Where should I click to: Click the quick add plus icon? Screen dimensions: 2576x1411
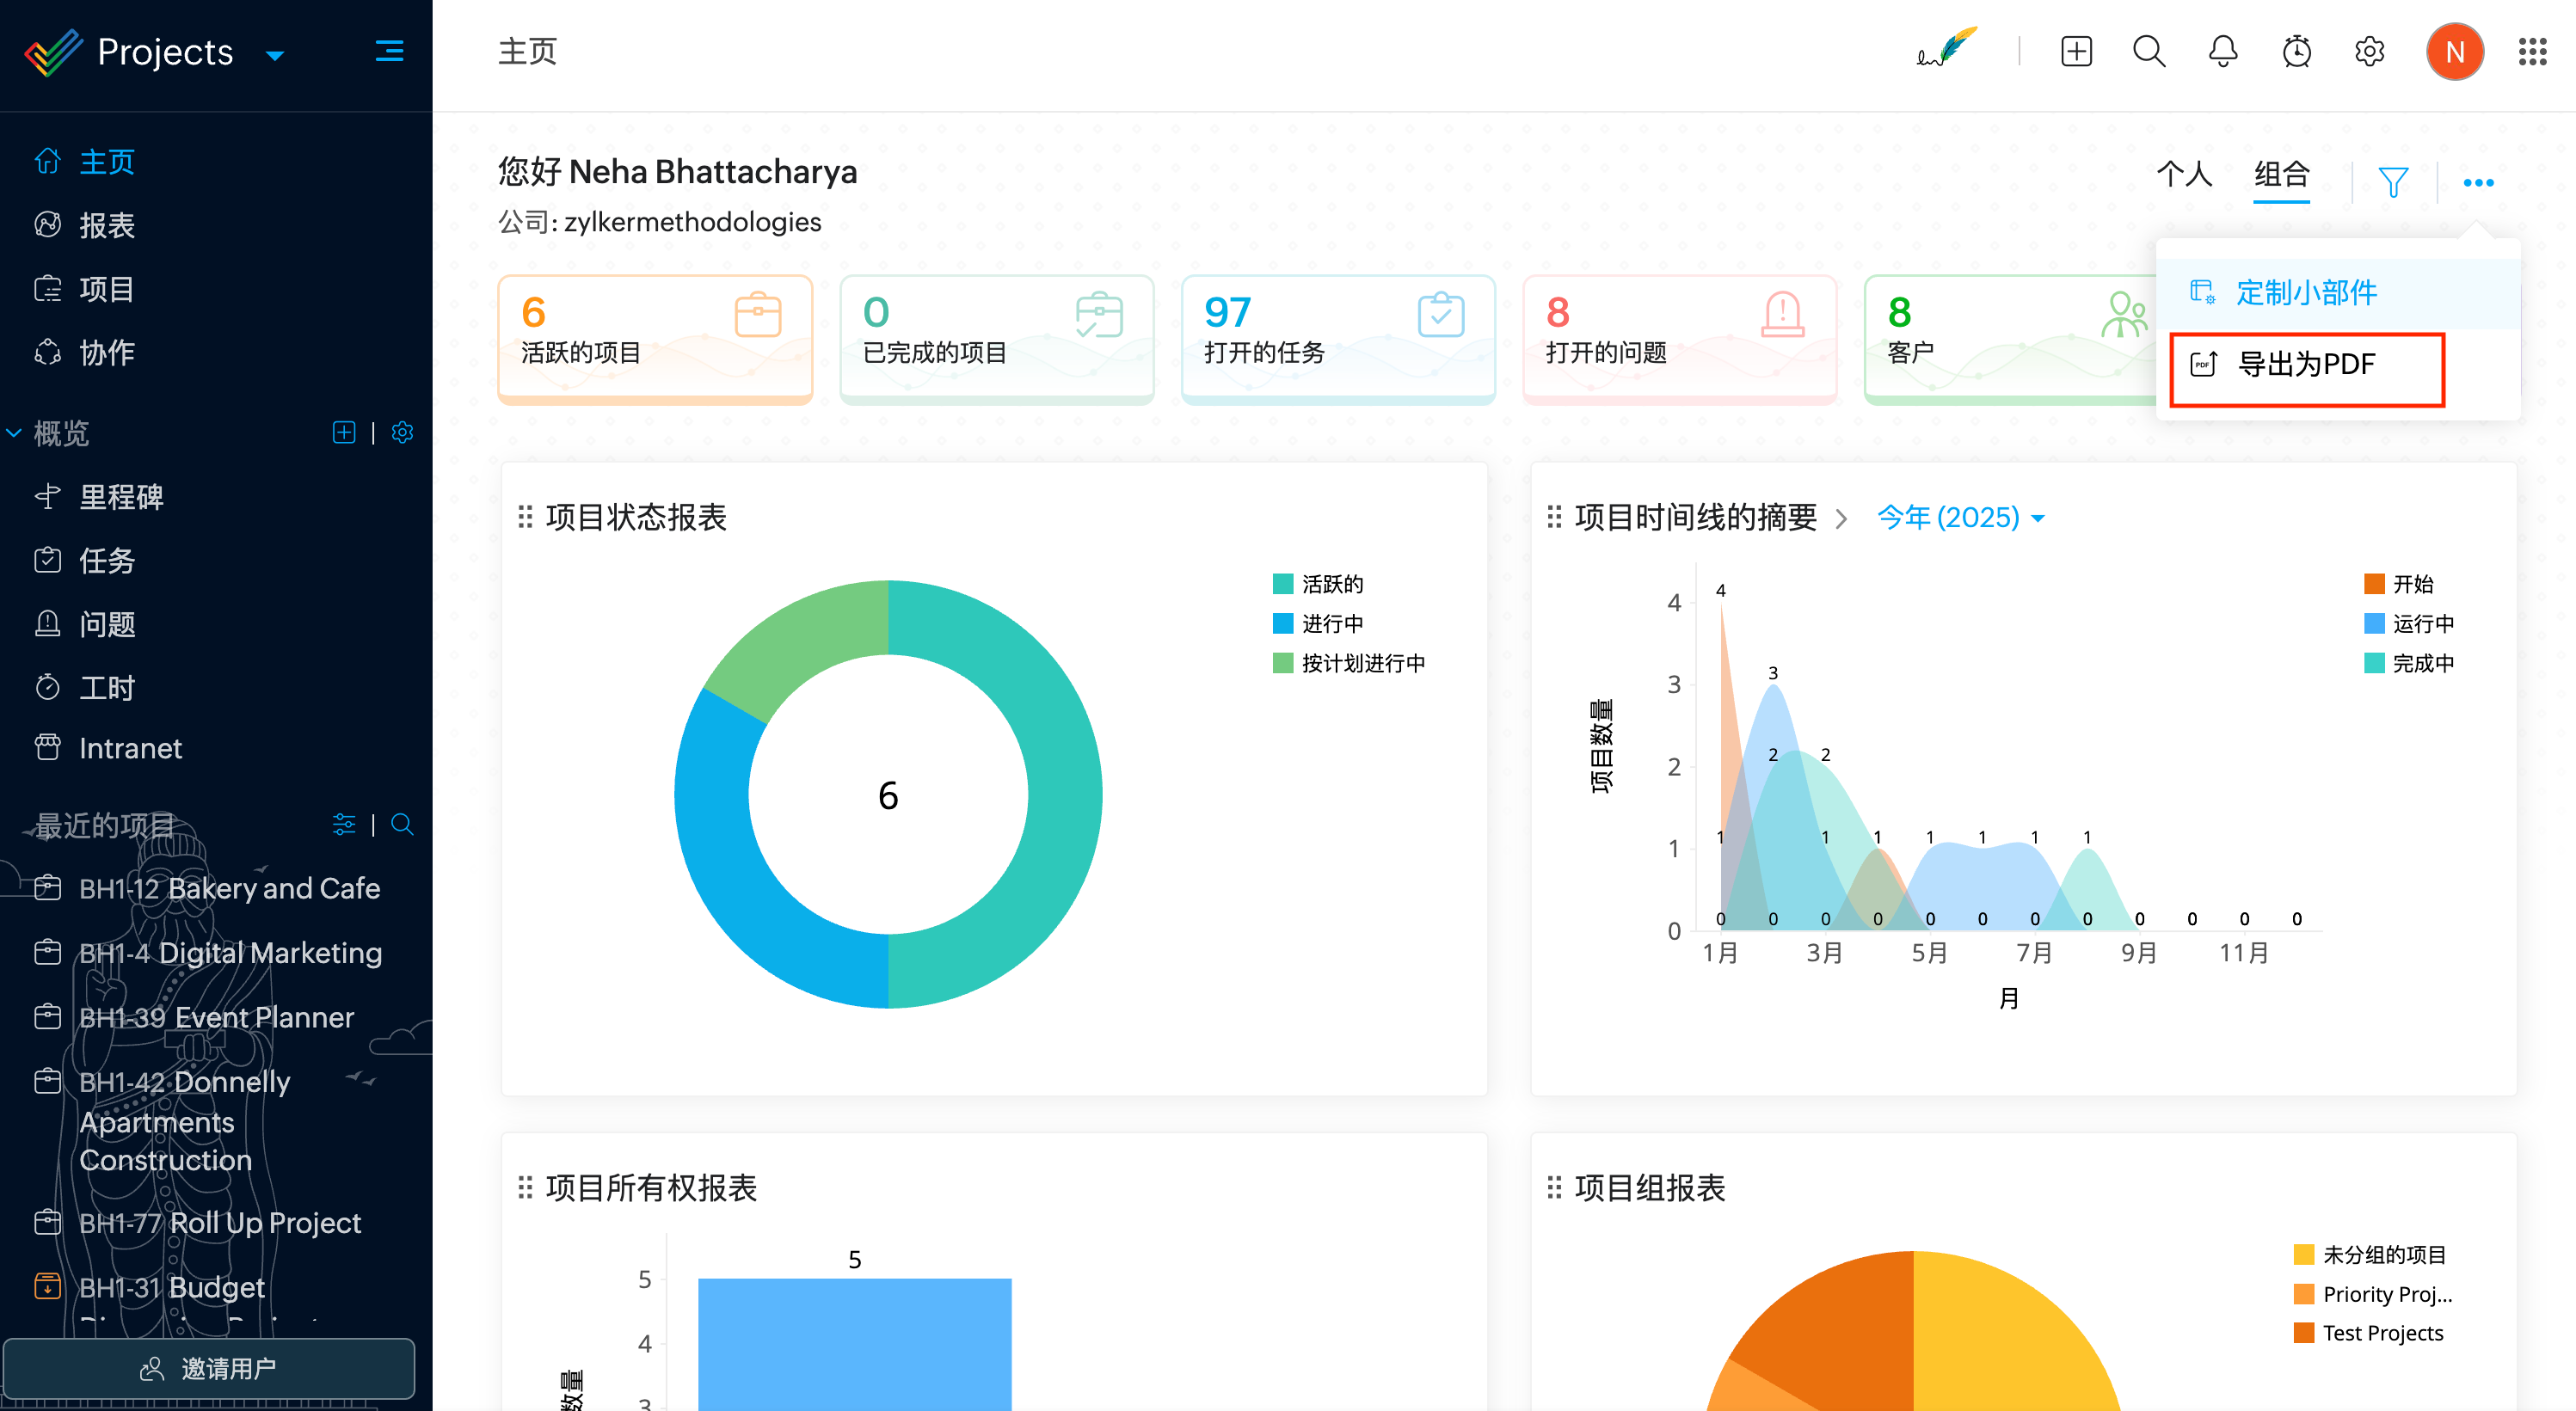click(2076, 52)
